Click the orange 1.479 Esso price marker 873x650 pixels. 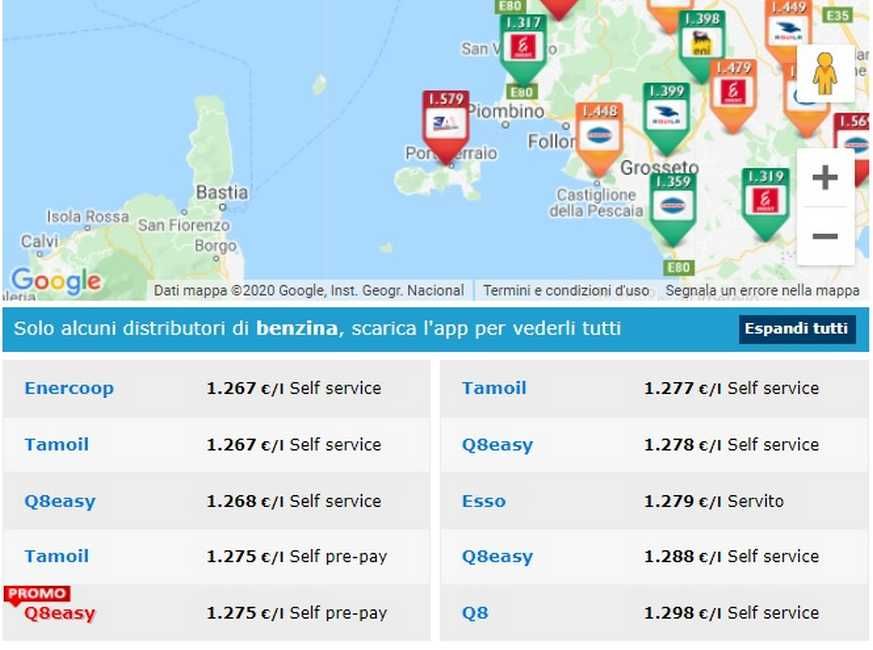[x=733, y=94]
